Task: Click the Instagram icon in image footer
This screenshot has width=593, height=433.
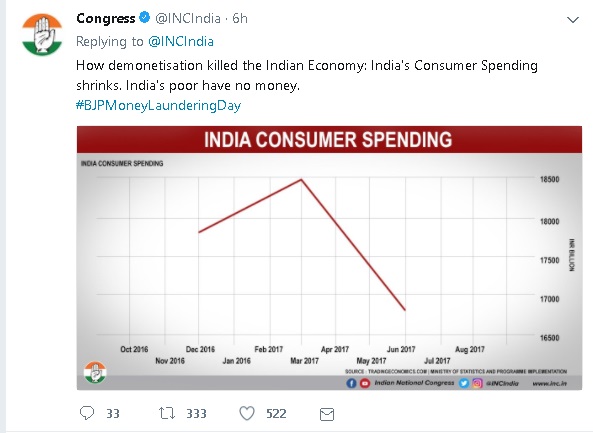Action: [477, 383]
